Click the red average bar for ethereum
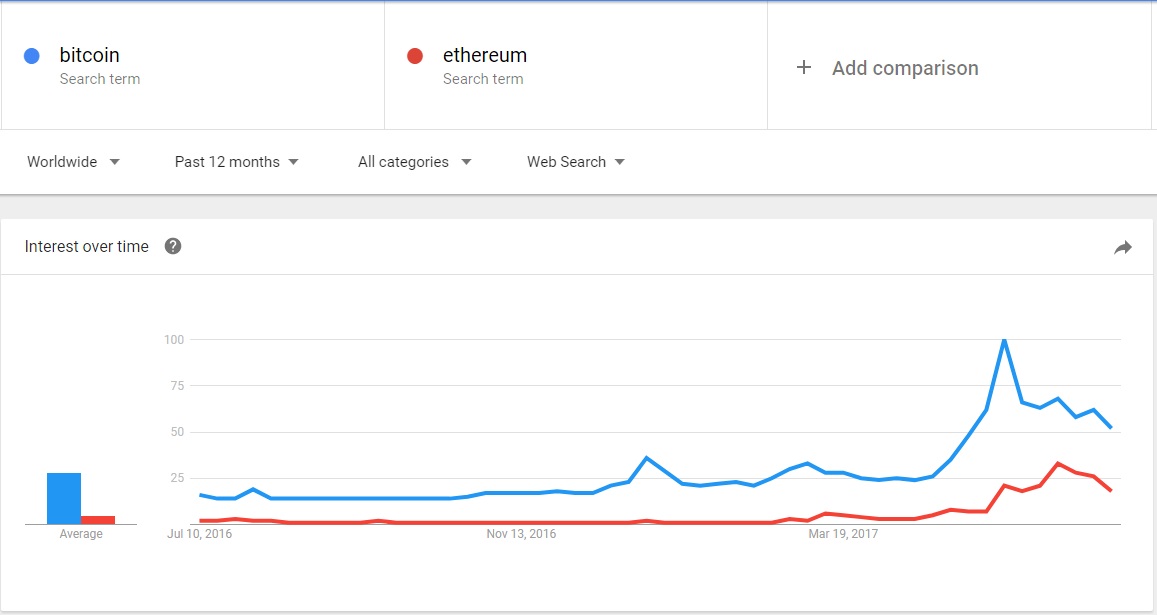1157x615 pixels. [x=98, y=519]
